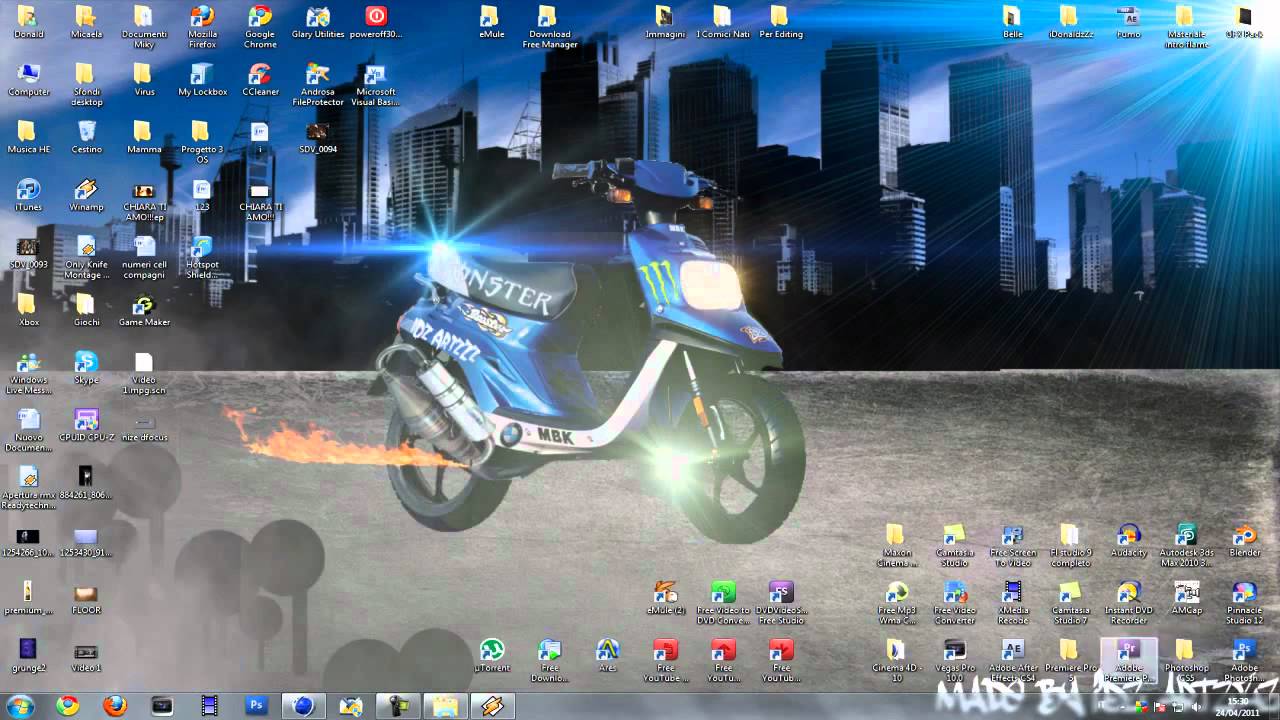Select the Musica HE folder
The width and height of the screenshot is (1280, 720).
pyautogui.click(x=28, y=137)
